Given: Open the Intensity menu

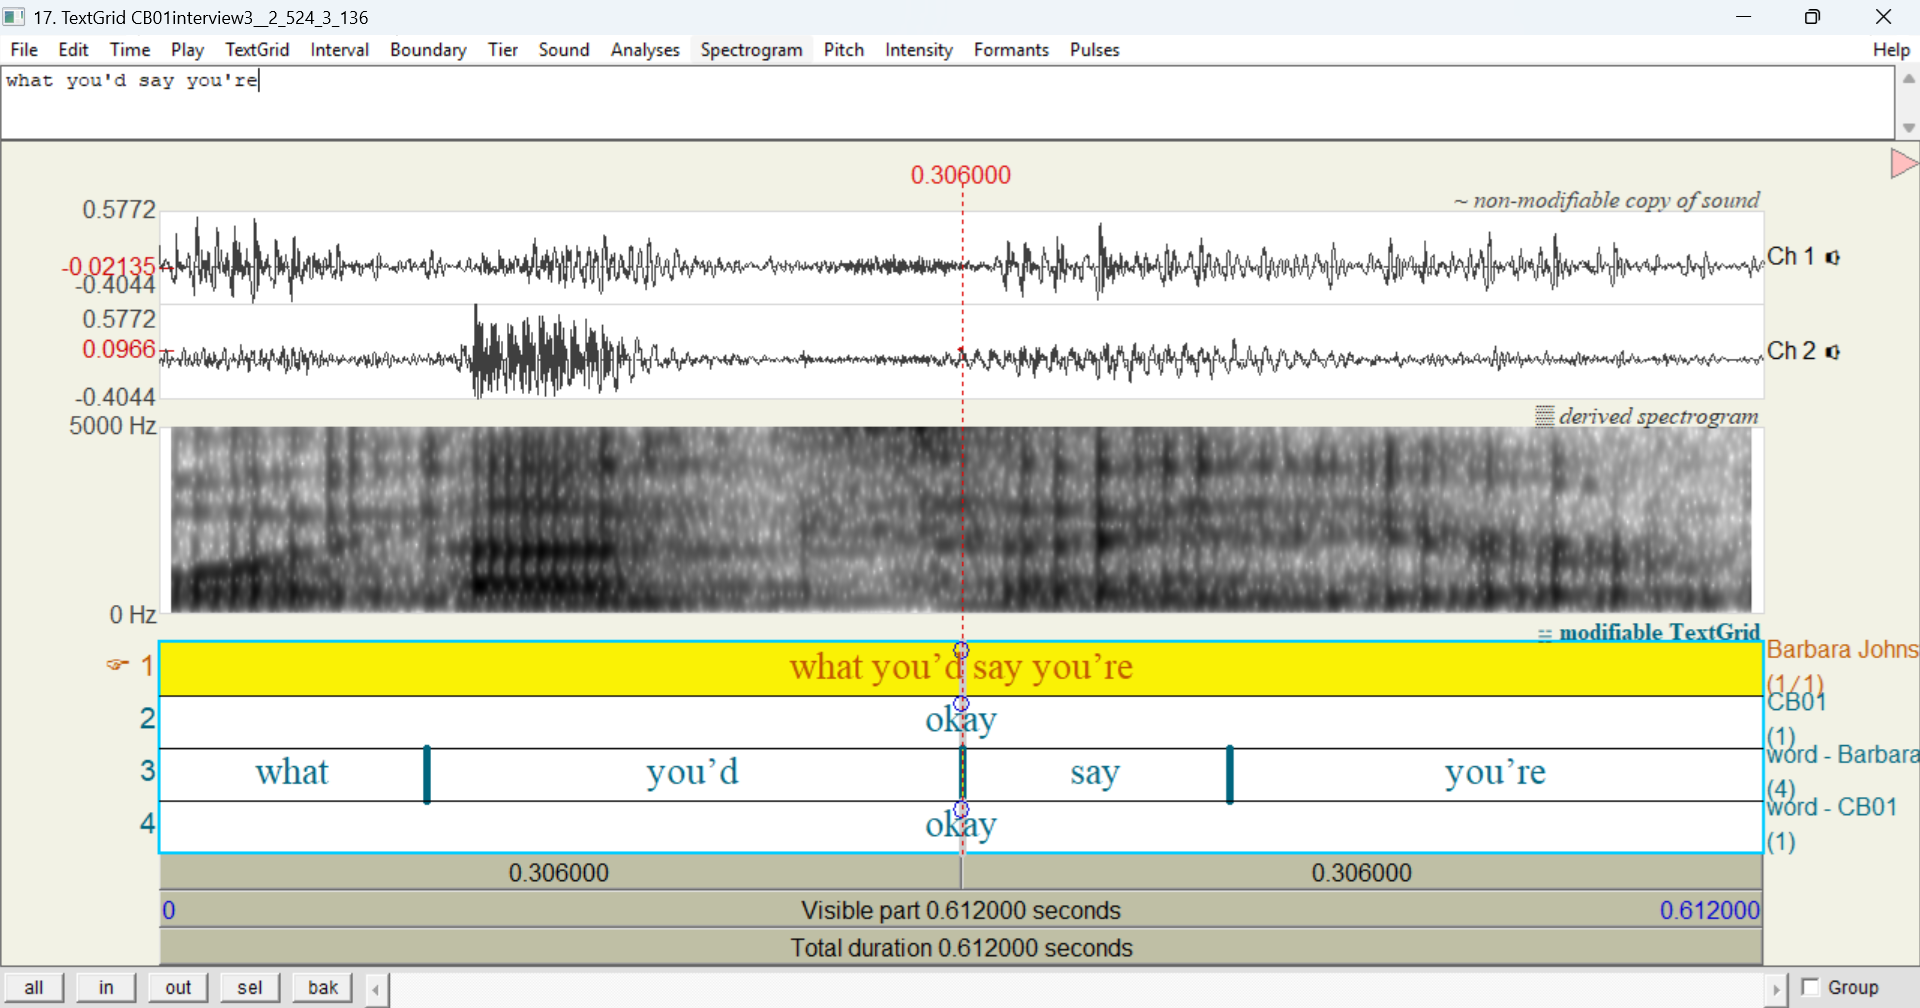Looking at the screenshot, I should point(918,50).
